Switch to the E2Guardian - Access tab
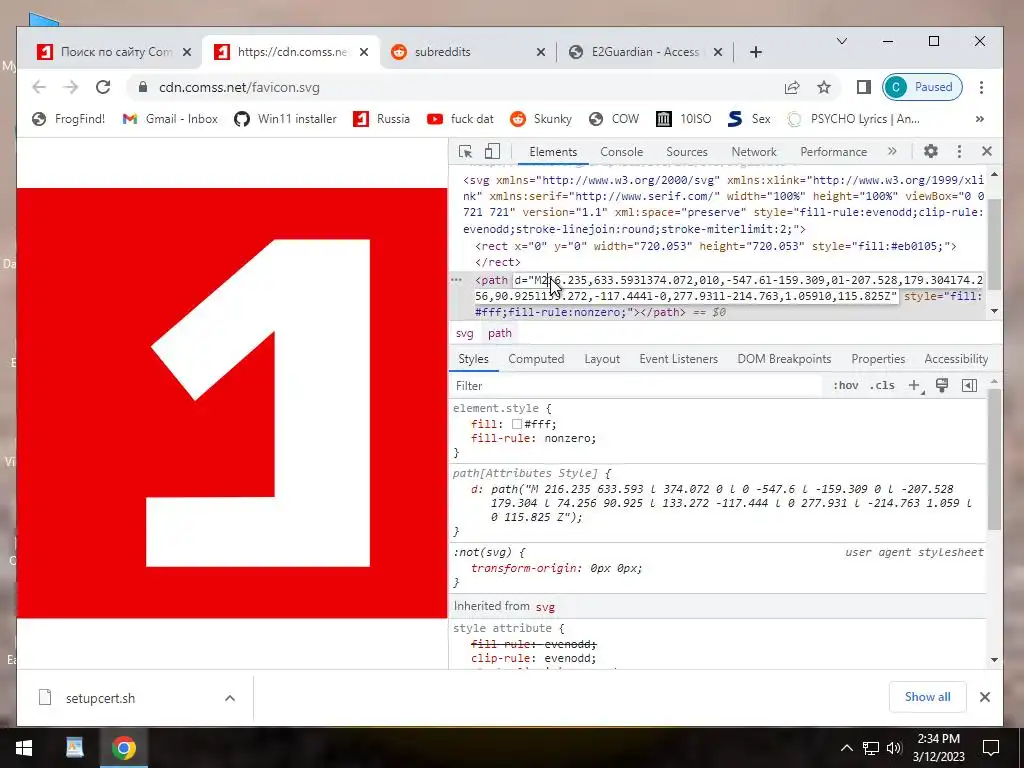This screenshot has width=1024, height=768. (x=645, y=52)
